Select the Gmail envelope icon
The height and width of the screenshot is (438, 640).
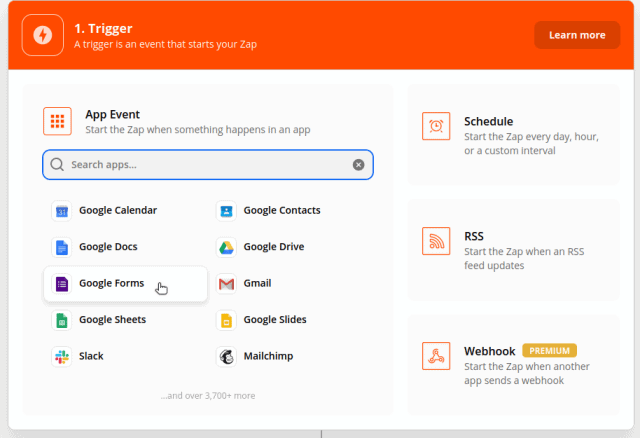coord(226,284)
